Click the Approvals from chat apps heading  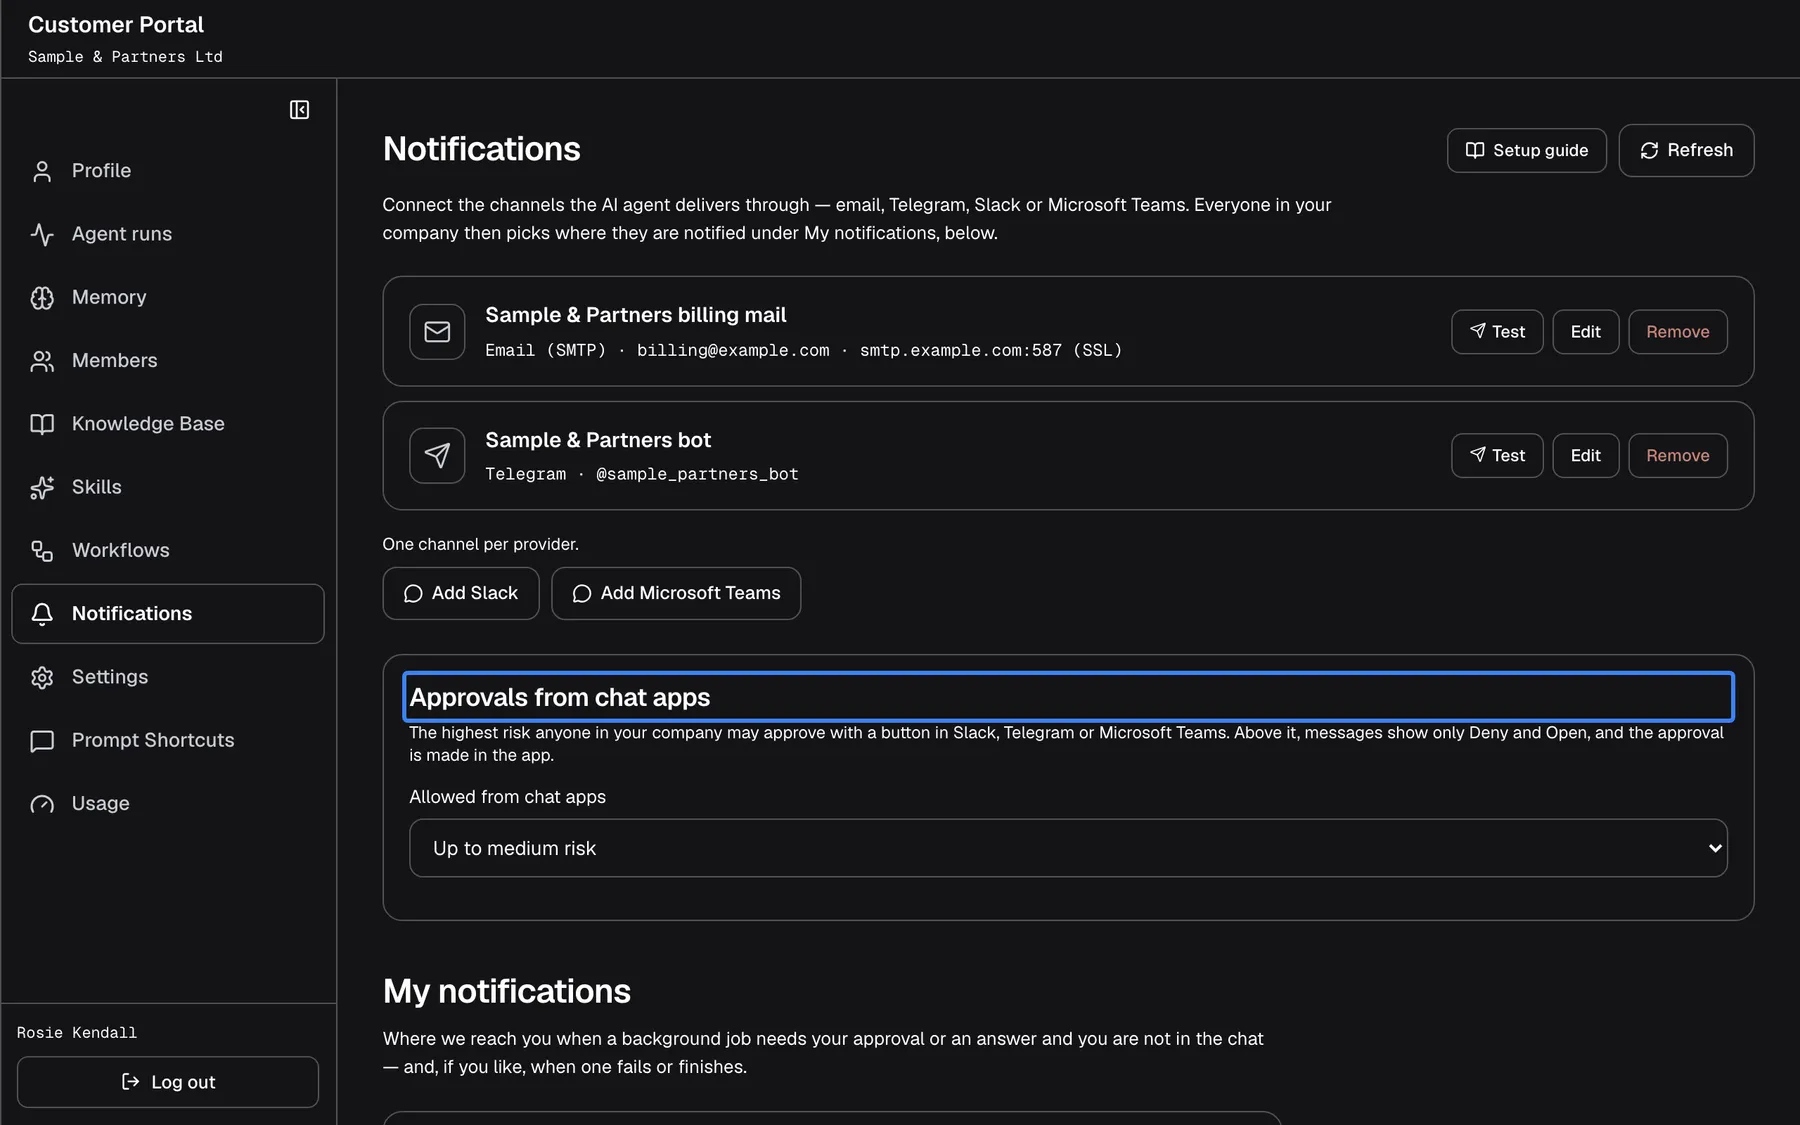click(1068, 697)
